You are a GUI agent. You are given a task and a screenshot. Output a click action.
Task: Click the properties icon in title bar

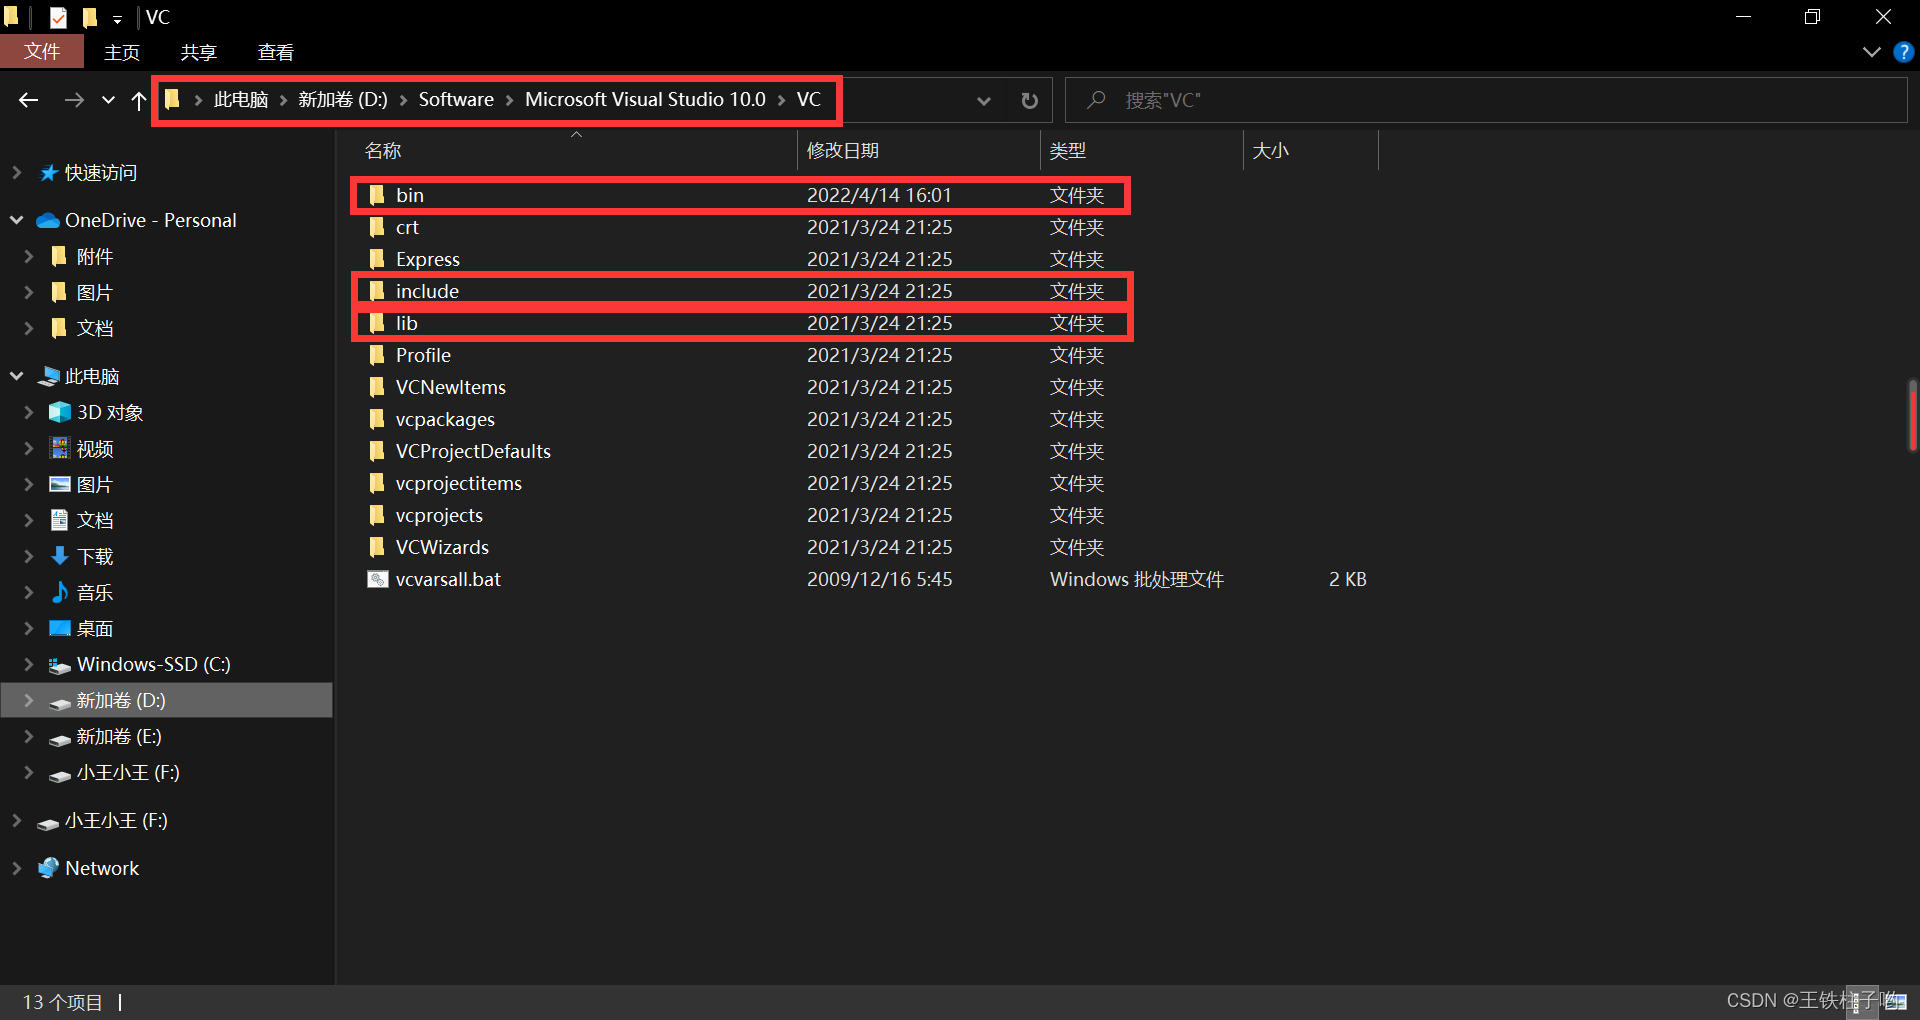[59, 17]
